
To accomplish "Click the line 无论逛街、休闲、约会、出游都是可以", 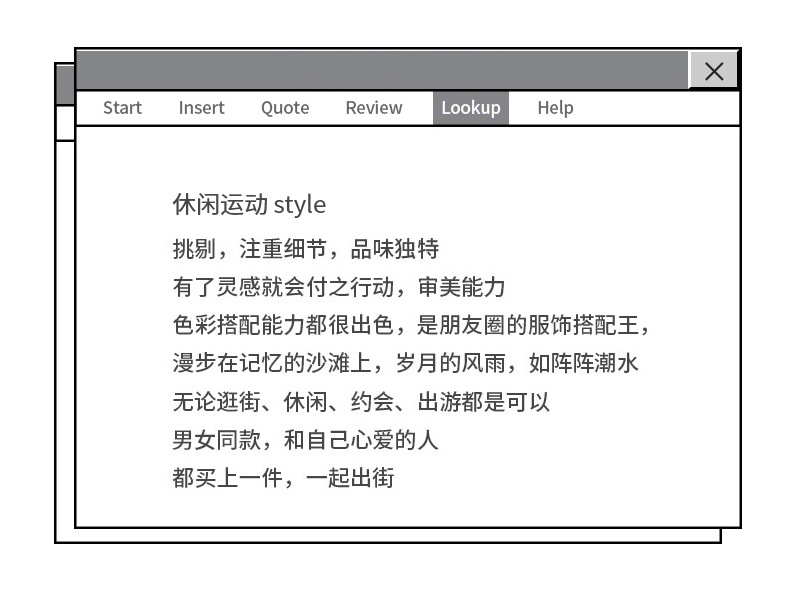I will coord(361,402).
